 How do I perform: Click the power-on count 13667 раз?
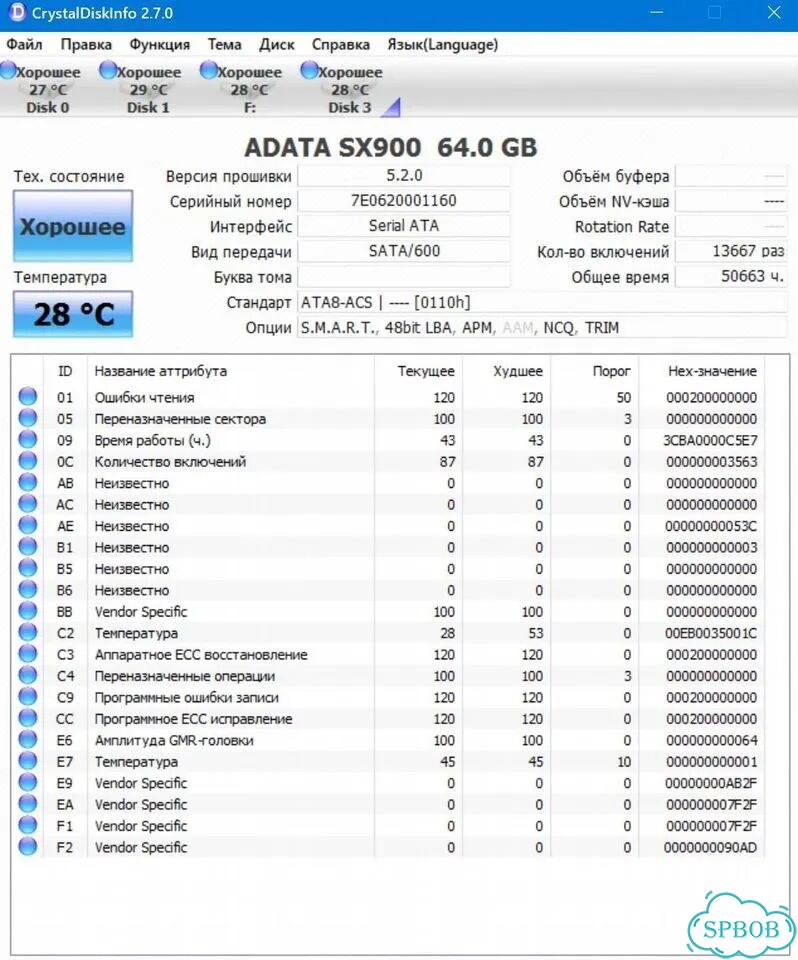(x=731, y=251)
